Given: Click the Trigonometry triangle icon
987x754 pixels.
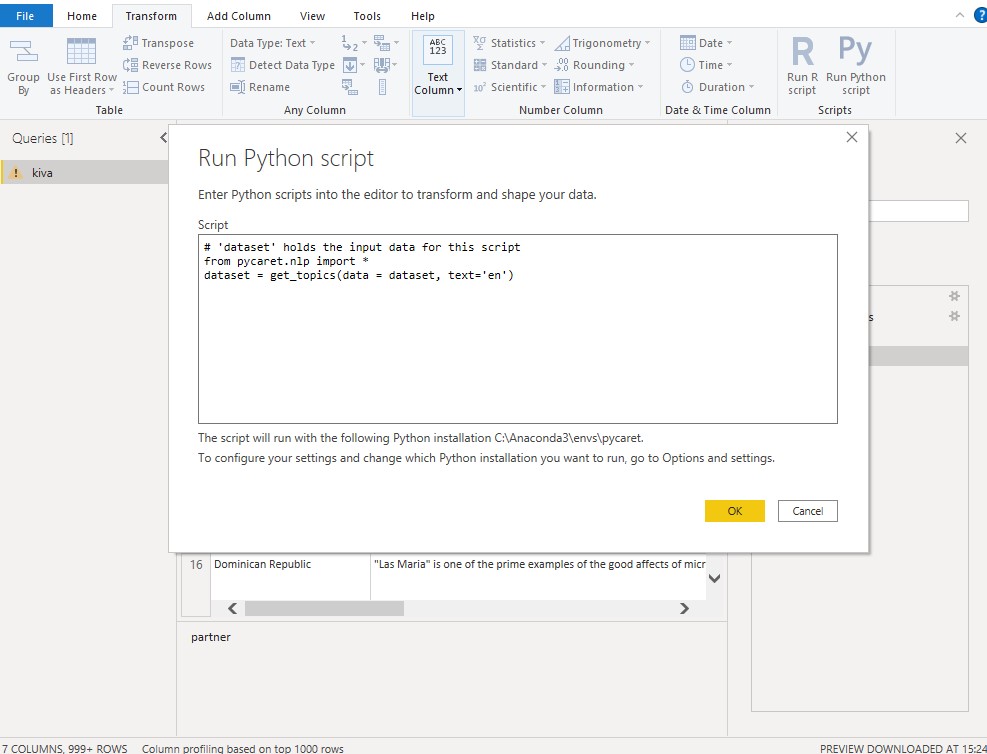Looking at the screenshot, I should pyautogui.click(x=562, y=43).
